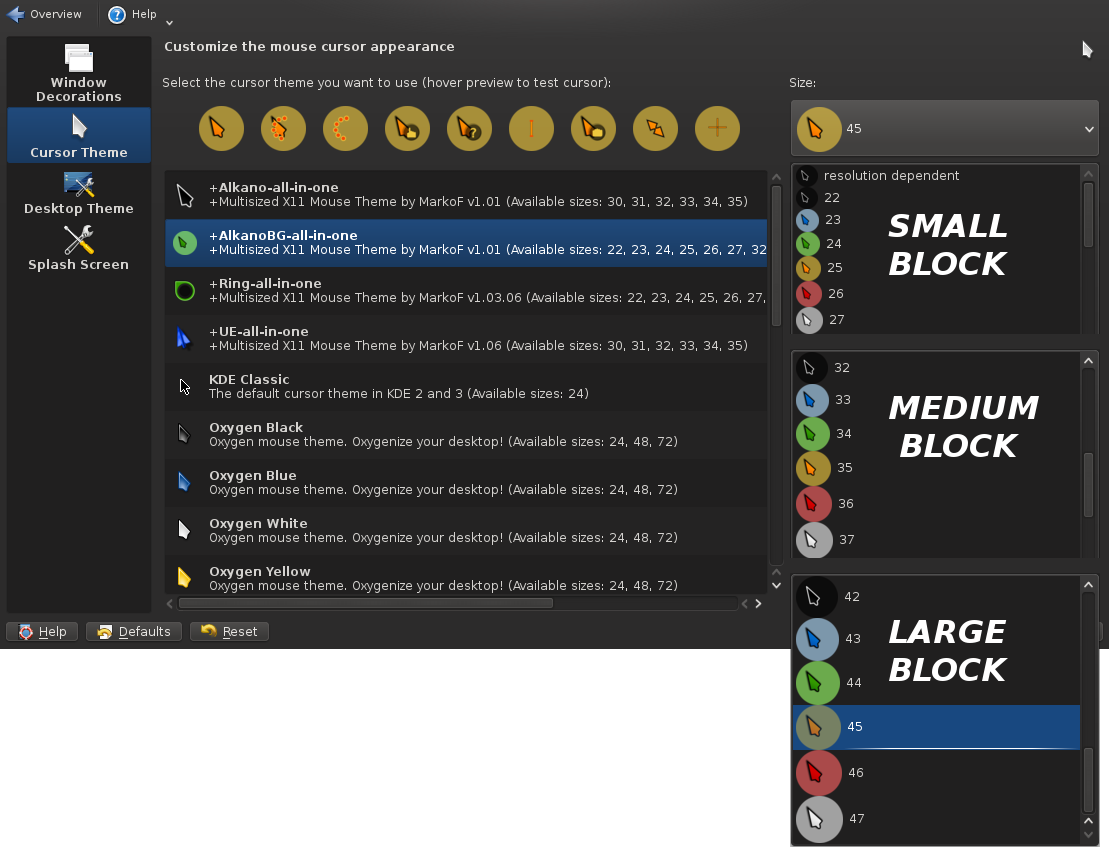Click the busy arrow with dots preview

tap(284, 129)
